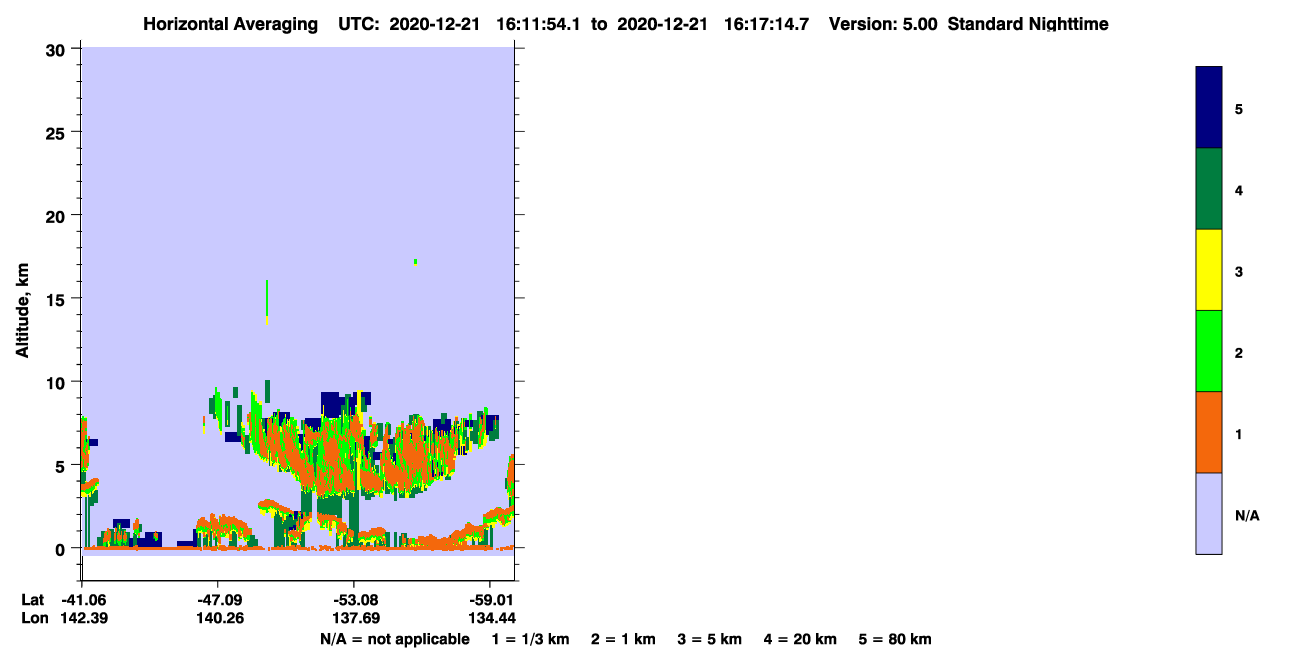Click the 'Standard Nighttime' title text
Image resolution: width=1300 pixels, height=667 pixels.
click(x=1028, y=24)
